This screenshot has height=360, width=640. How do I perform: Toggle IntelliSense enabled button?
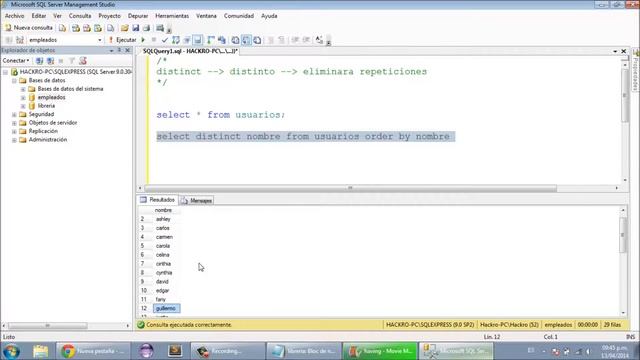[198, 40]
